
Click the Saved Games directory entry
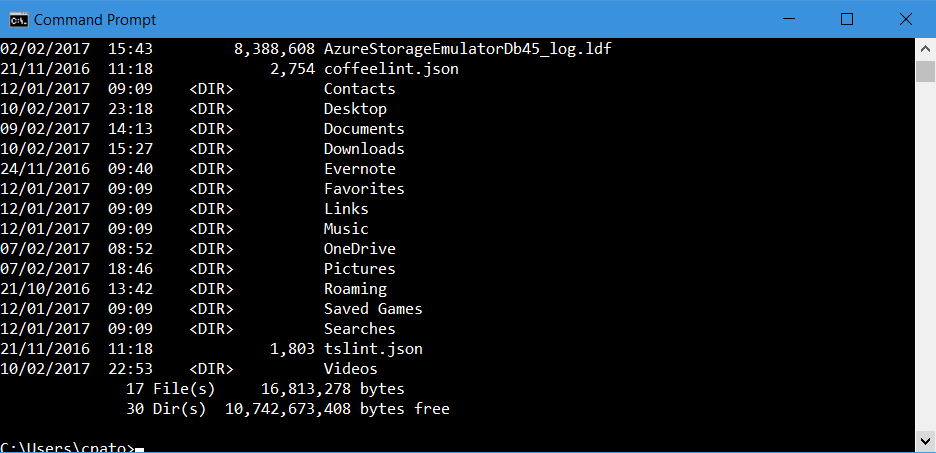click(373, 309)
